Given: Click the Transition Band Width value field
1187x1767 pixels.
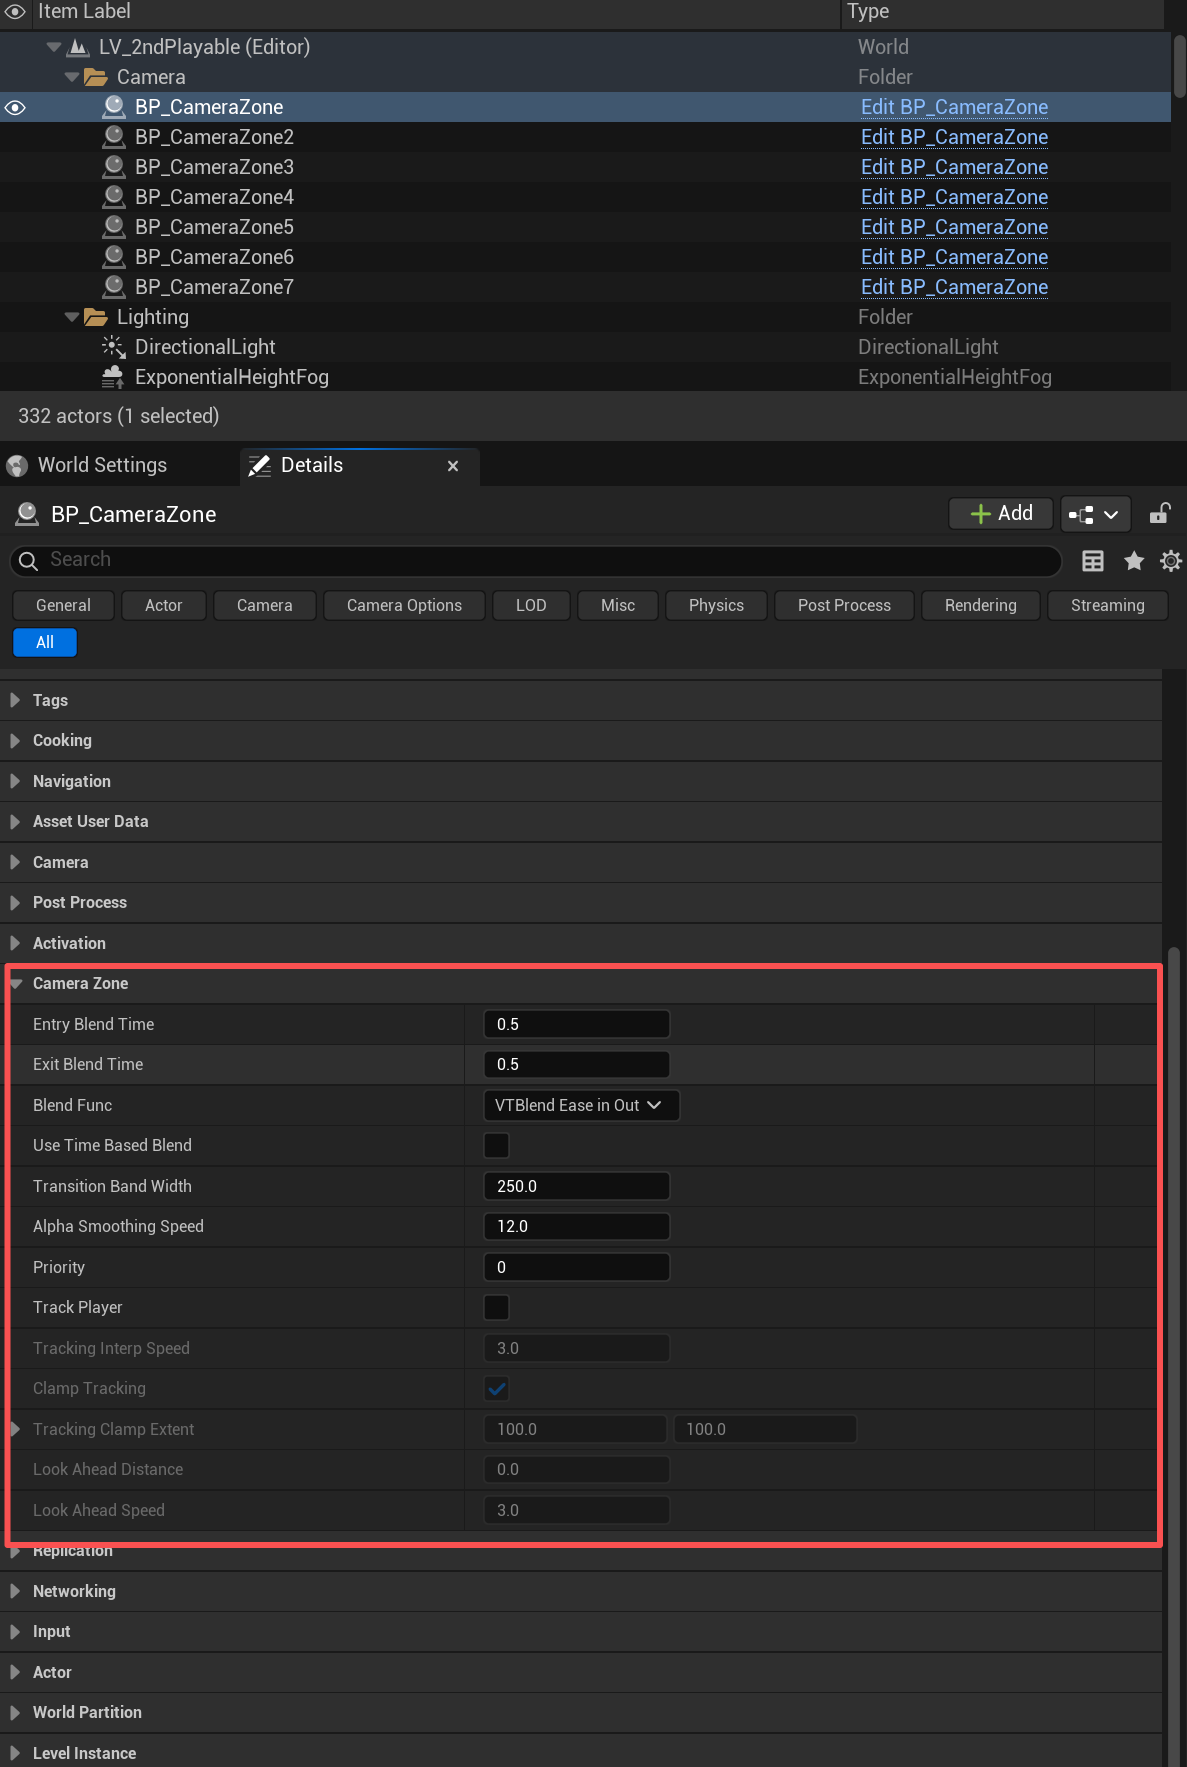Looking at the screenshot, I should click(577, 1186).
